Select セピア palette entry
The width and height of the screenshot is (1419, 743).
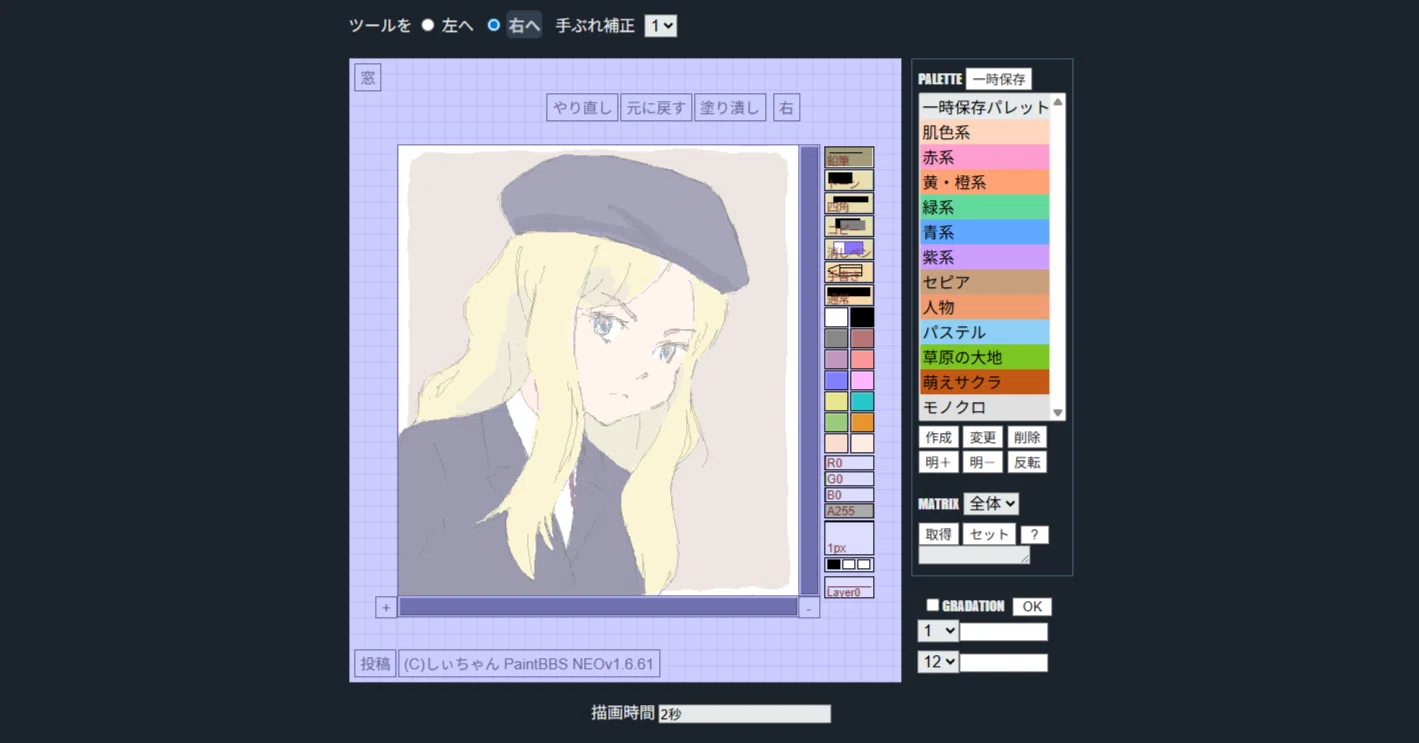[985, 282]
